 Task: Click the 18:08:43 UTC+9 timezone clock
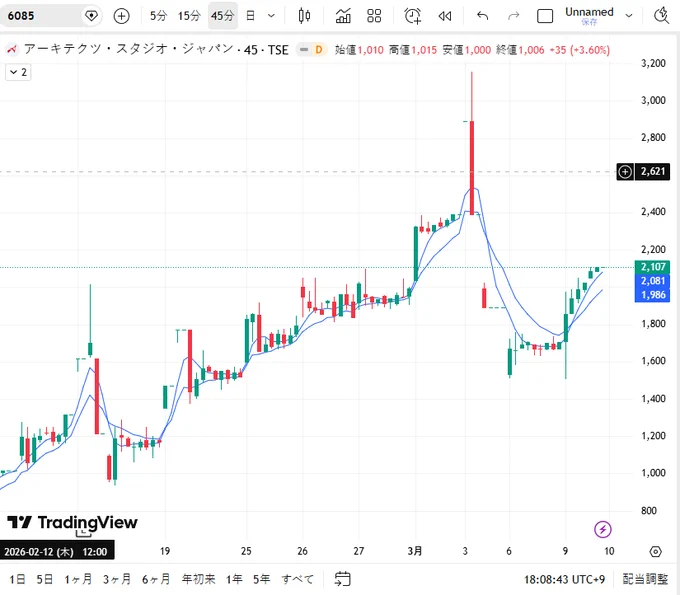point(565,579)
